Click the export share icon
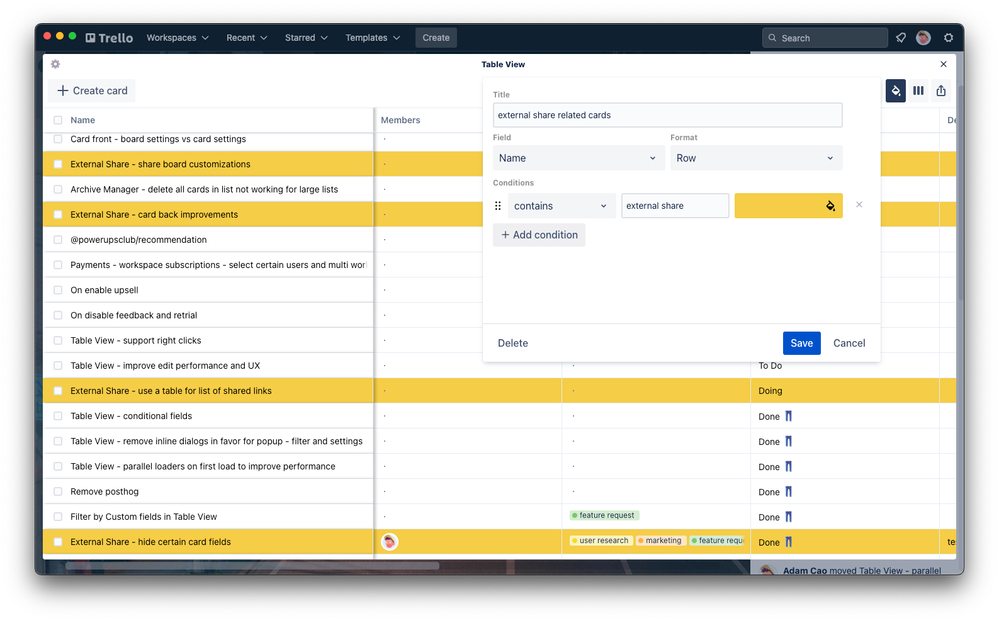The height and width of the screenshot is (621, 999). pyautogui.click(x=941, y=90)
